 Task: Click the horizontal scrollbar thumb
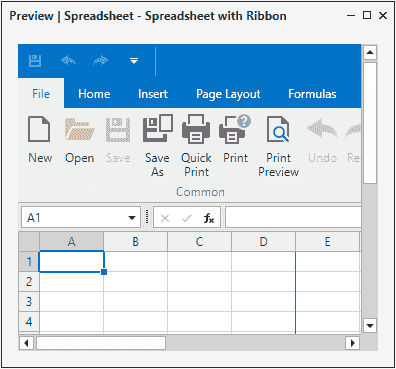(x=101, y=343)
